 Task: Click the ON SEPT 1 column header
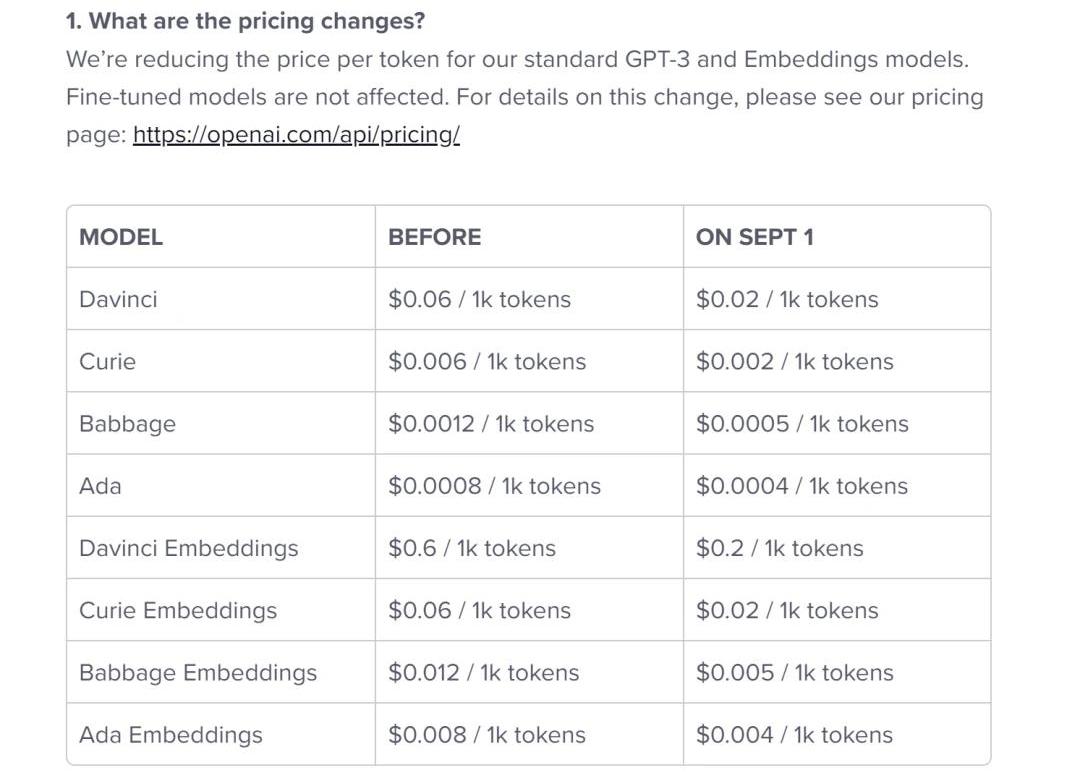tap(754, 237)
